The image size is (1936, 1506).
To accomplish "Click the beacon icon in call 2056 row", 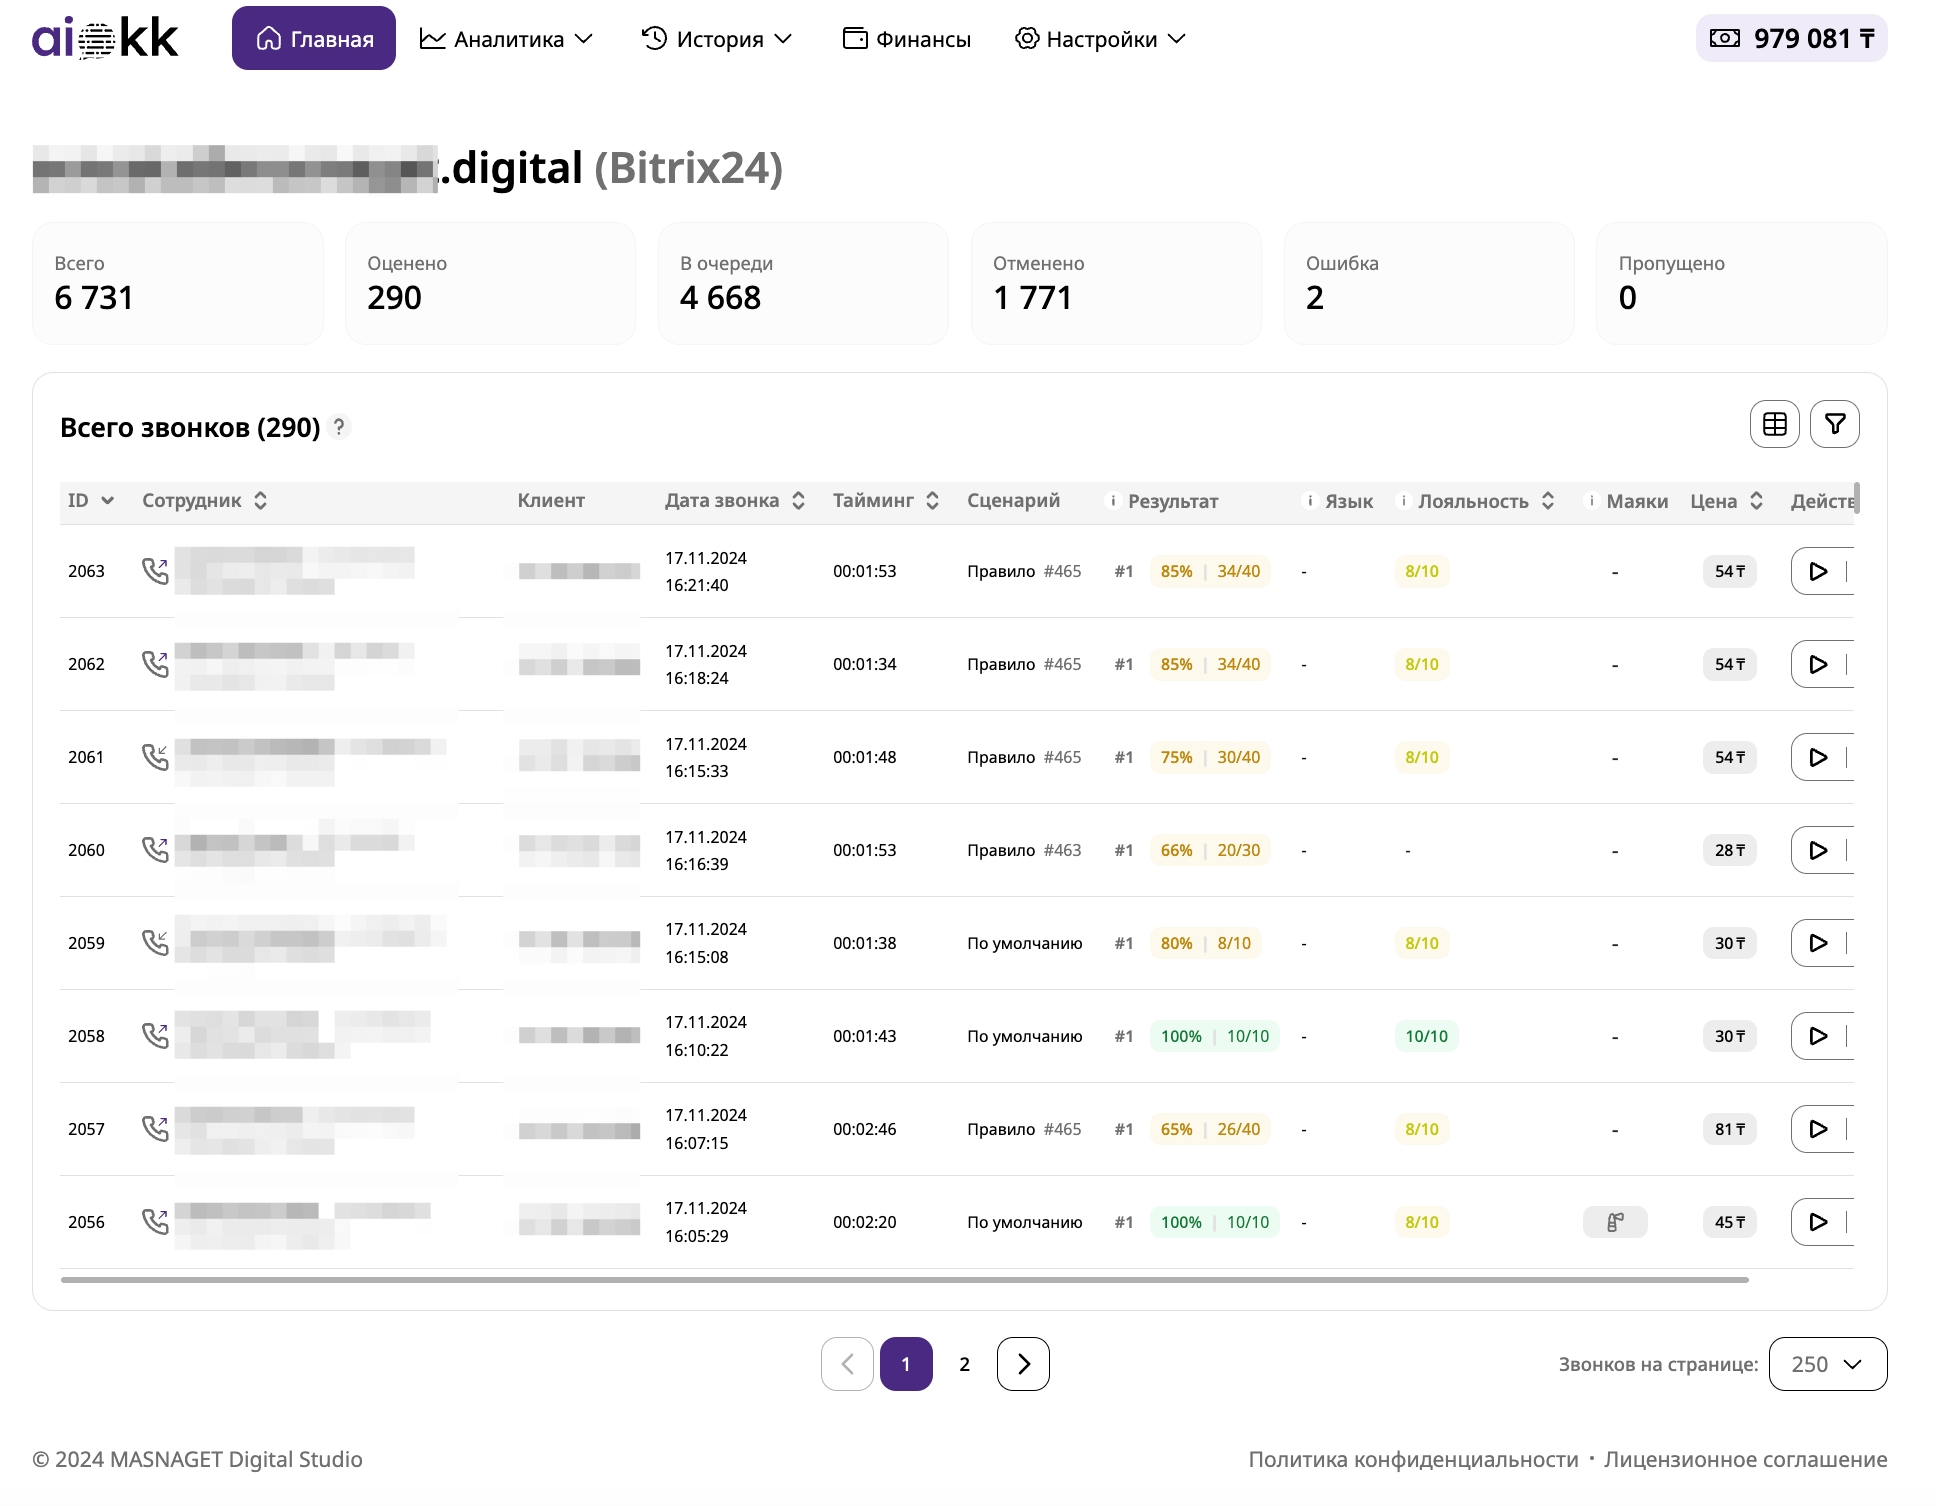I will [x=1614, y=1222].
